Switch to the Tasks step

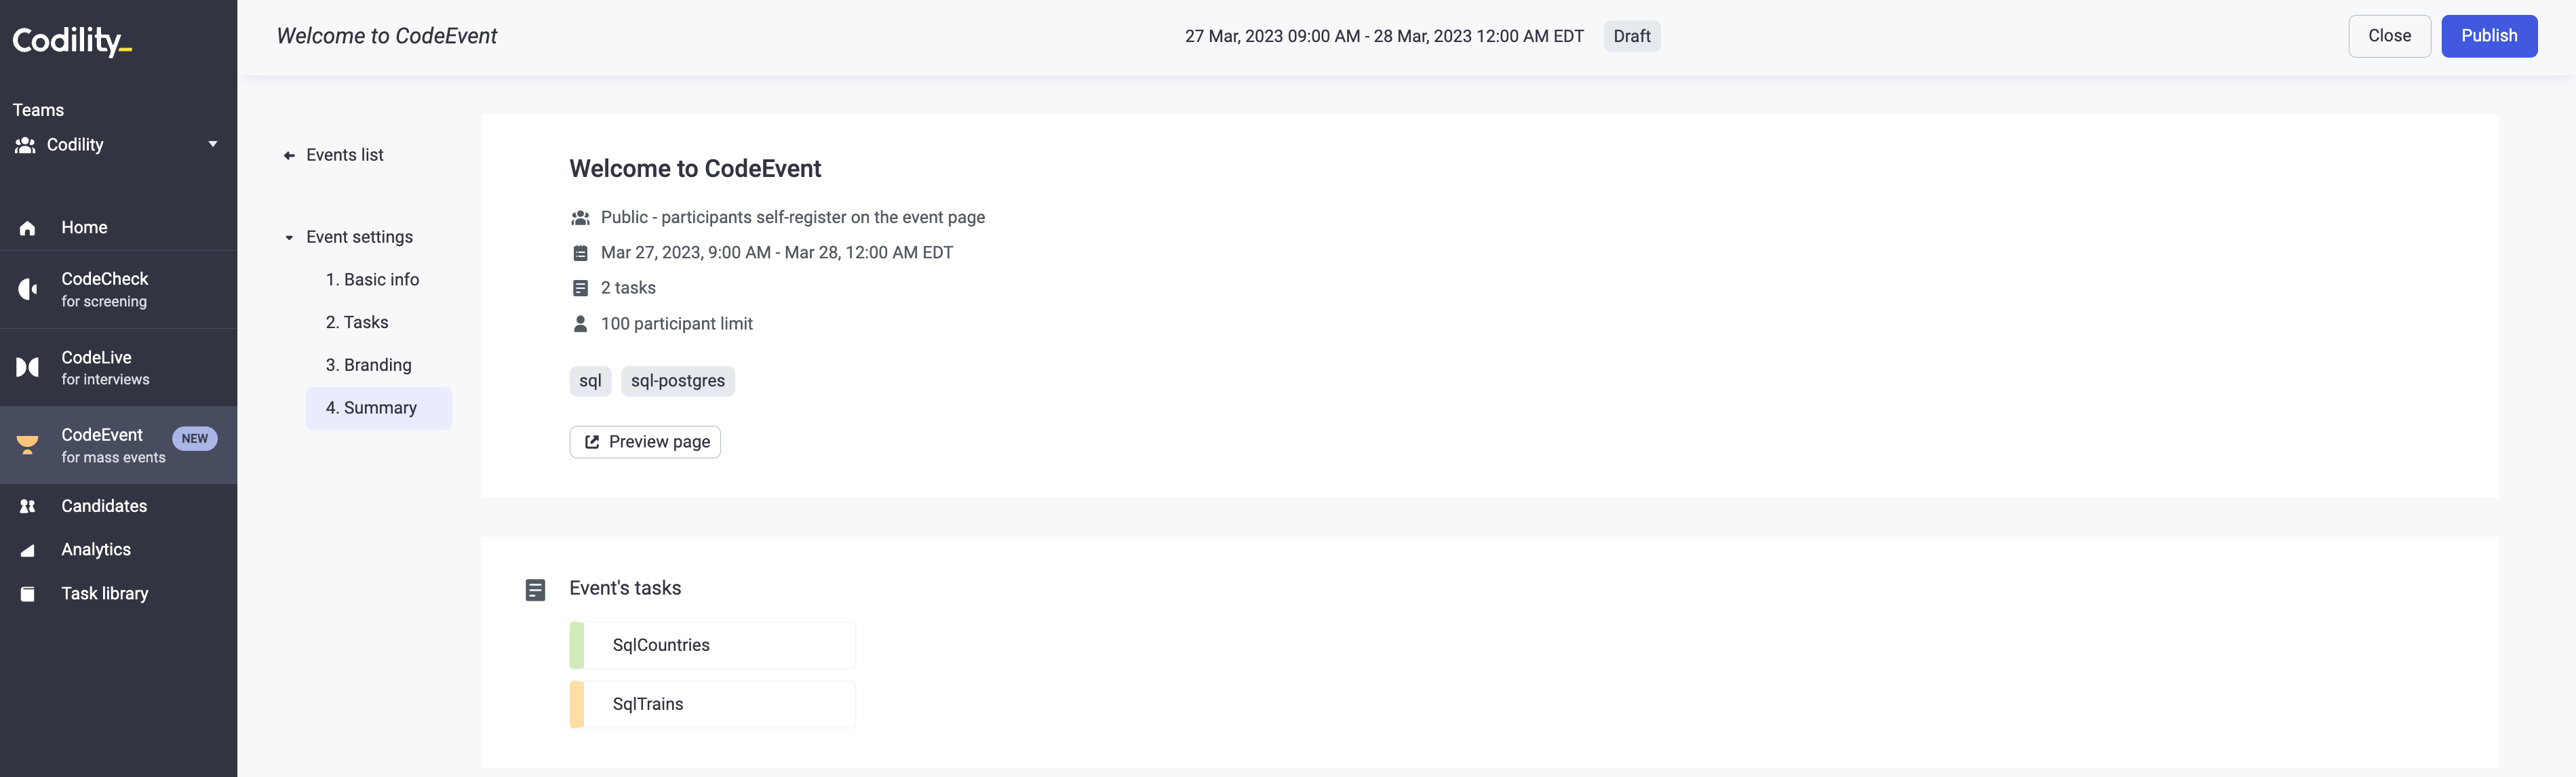[x=357, y=323]
